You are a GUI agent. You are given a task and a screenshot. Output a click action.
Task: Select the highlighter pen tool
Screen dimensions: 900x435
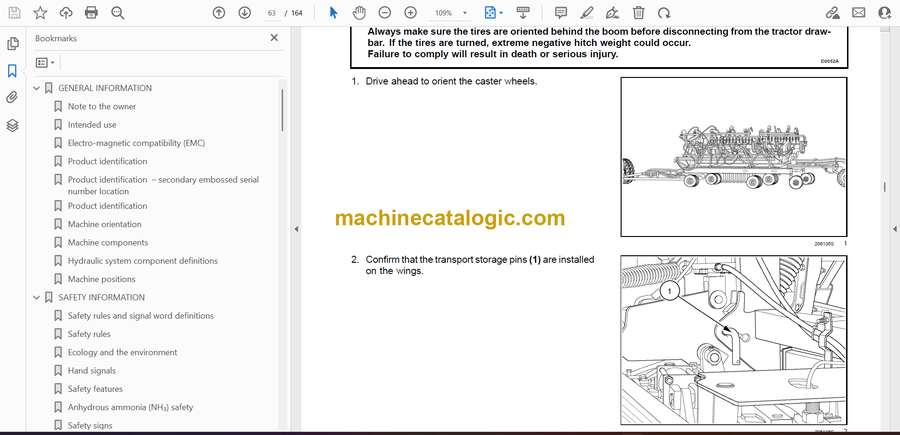[587, 13]
